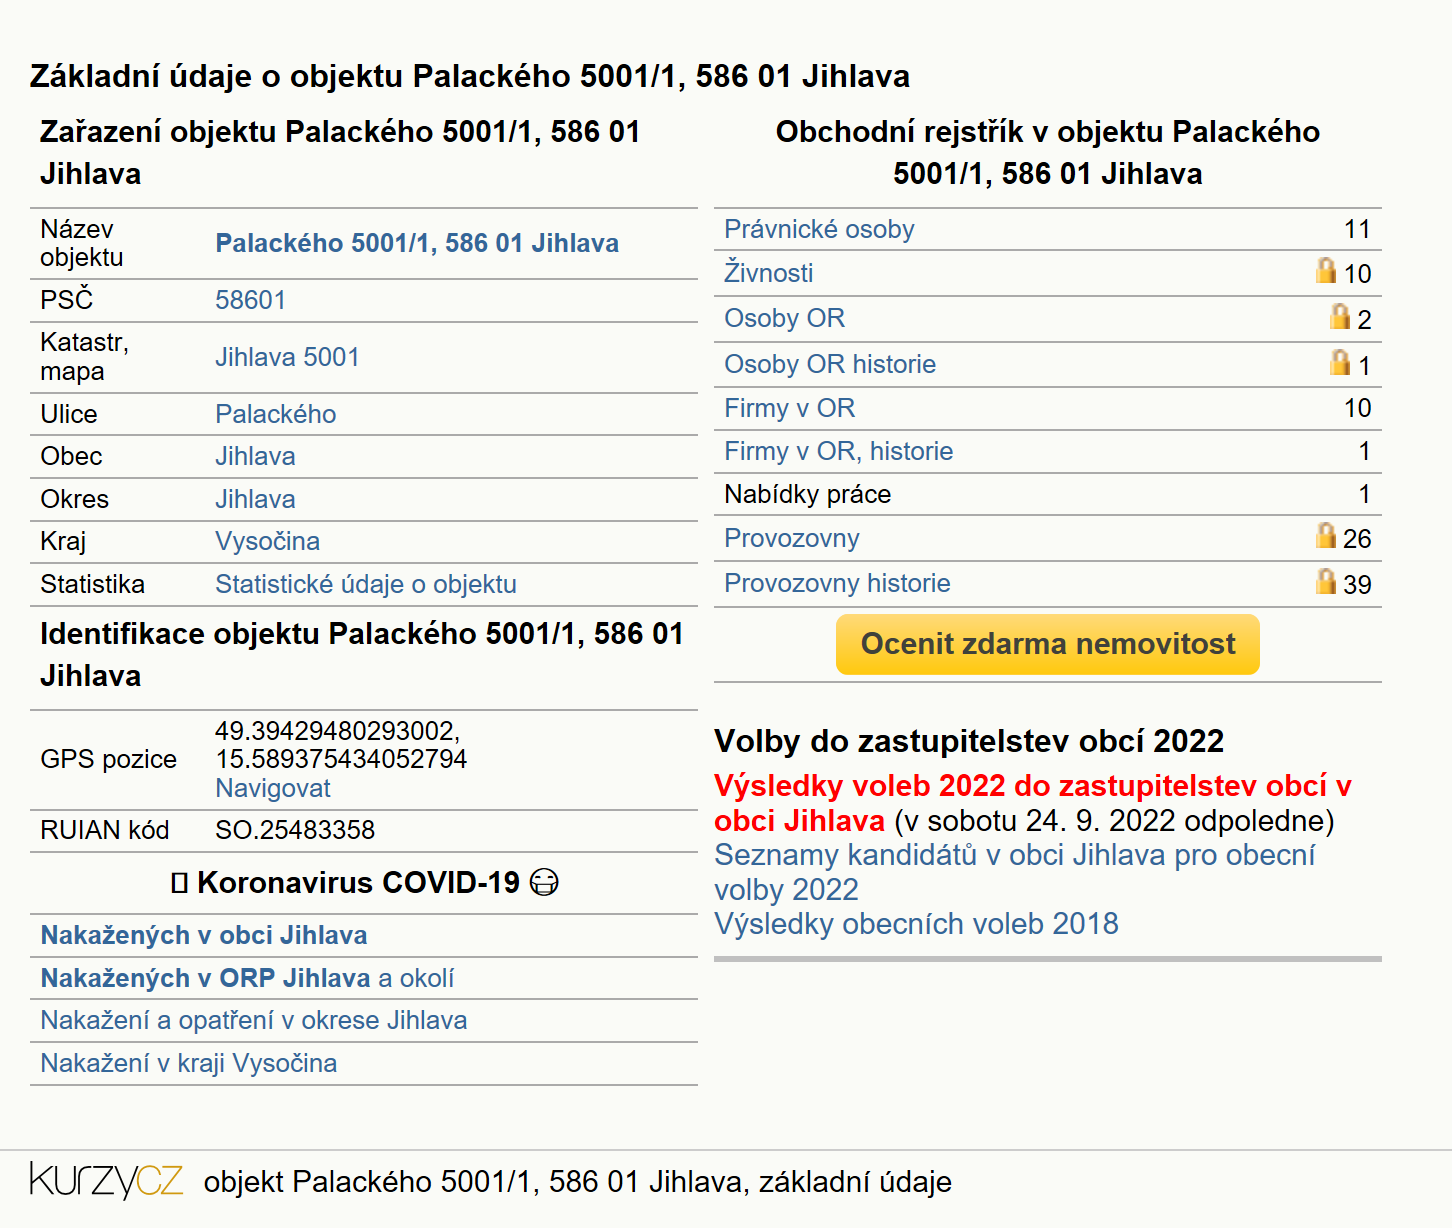Open red Výsledky voleb 2022 link
This screenshot has width=1452, height=1228.
(1033, 803)
